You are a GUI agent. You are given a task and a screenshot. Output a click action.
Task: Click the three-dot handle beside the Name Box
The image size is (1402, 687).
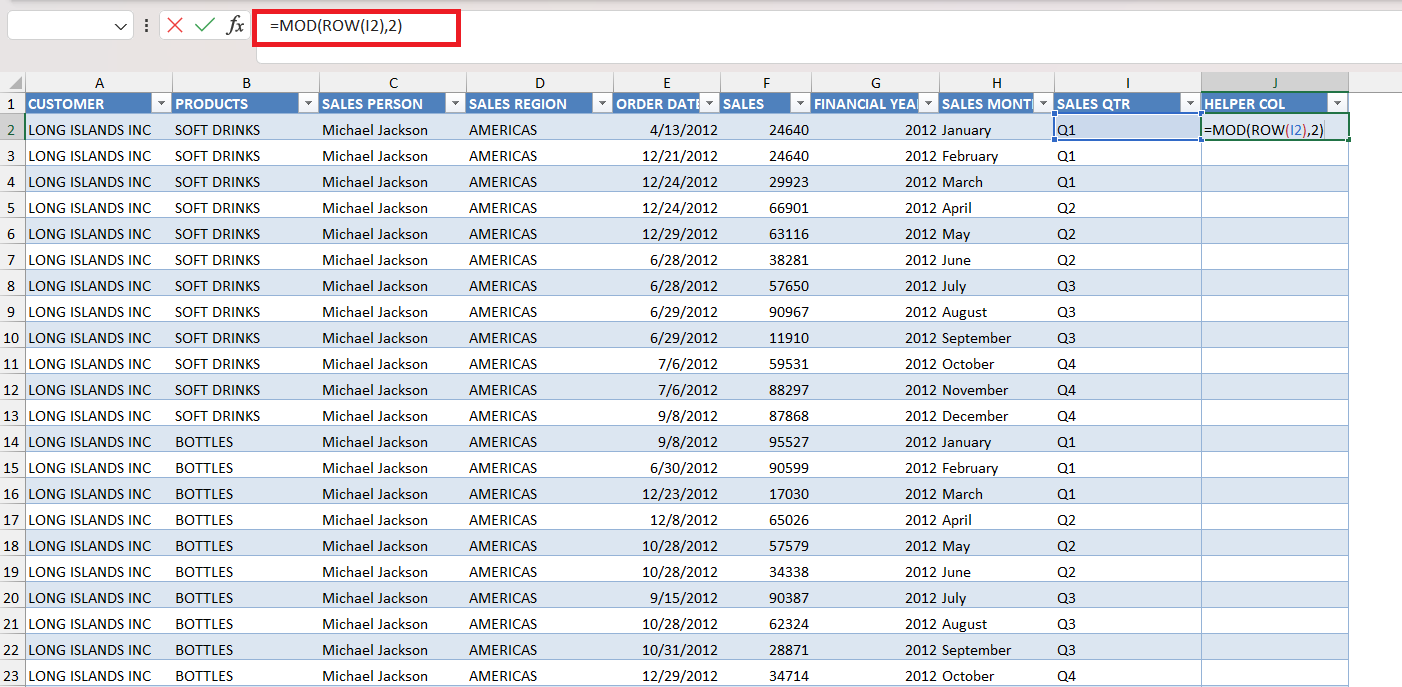tap(147, 26)
